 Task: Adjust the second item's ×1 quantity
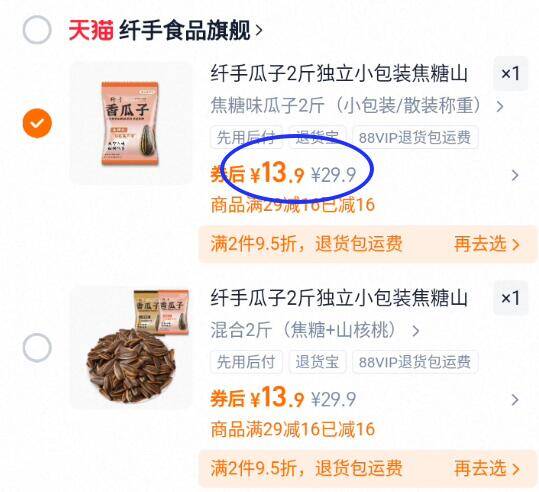coord(510,298)
